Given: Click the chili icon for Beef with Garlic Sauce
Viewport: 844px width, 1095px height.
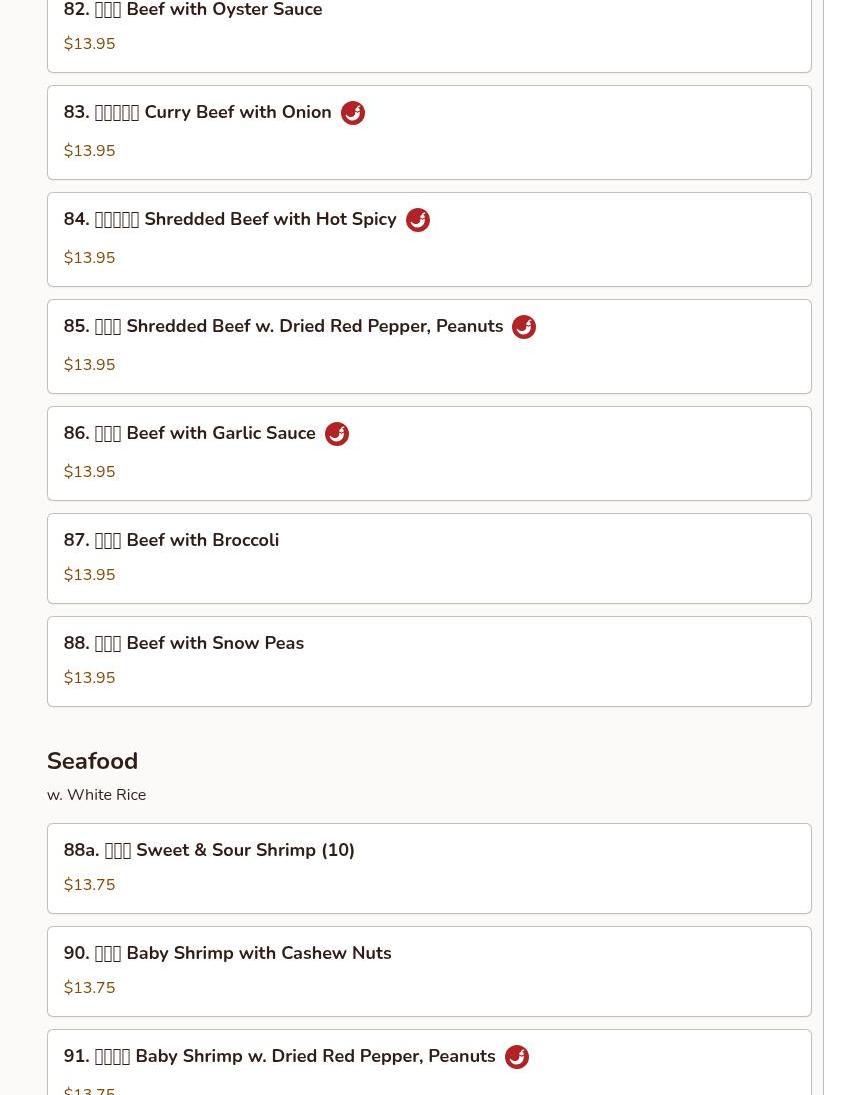Looking at the screenshot, I should (336, 434).
